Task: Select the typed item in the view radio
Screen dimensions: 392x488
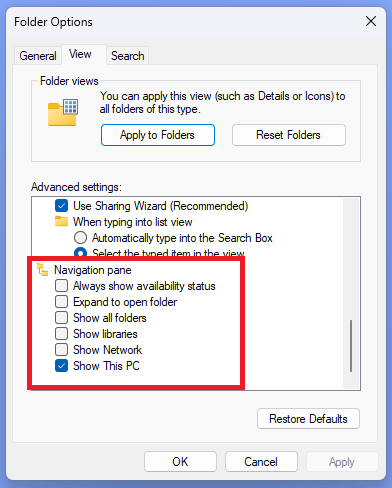Action: click(80, 252)
